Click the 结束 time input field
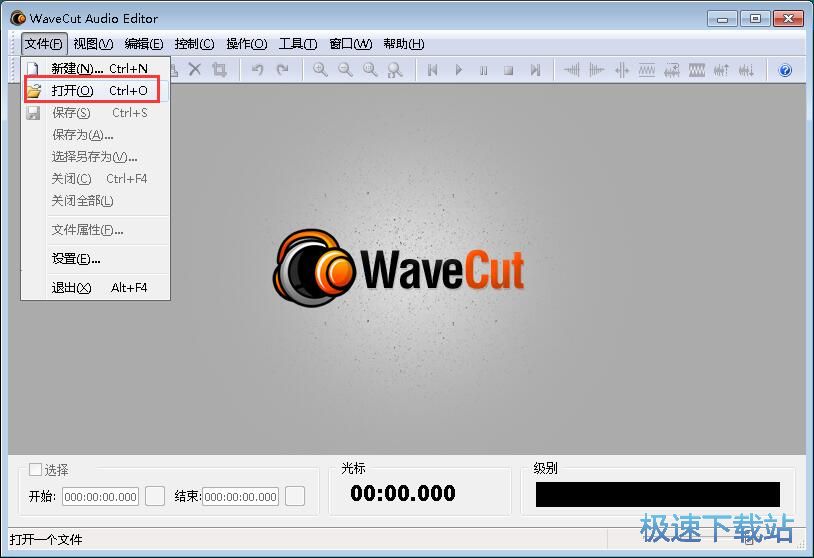The width and height of the screenshot is (814, 558). pyautogui.click(x=240, y=497)
